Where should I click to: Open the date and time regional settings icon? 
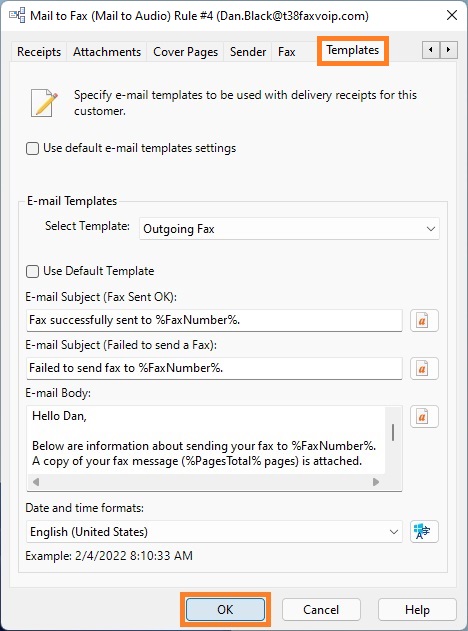(x=424, y=532)
